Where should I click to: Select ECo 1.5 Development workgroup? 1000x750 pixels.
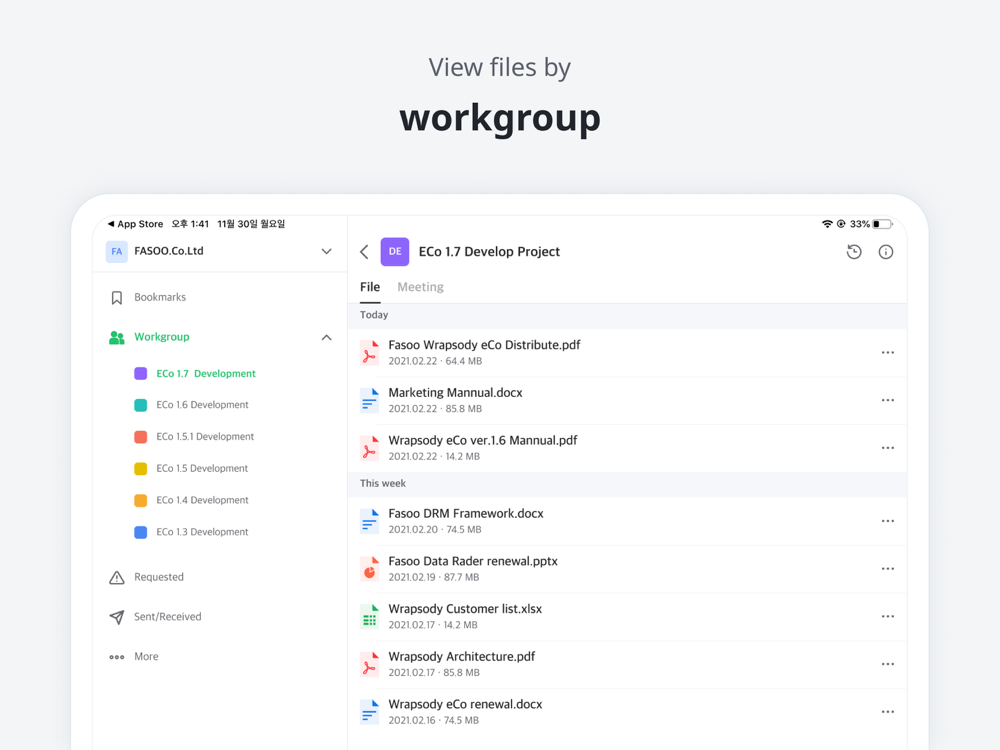tap(202, 469)
